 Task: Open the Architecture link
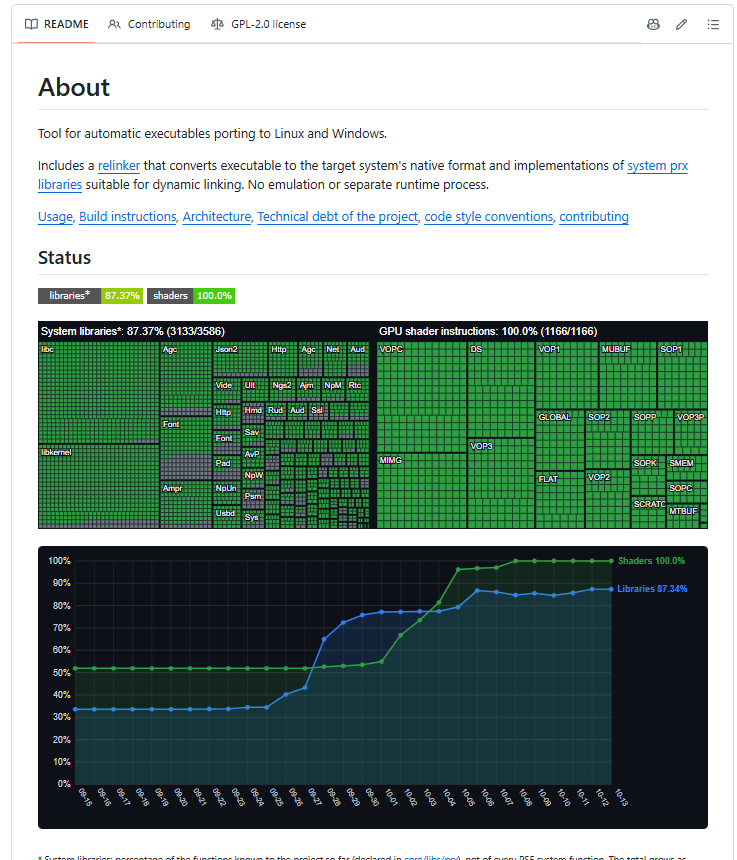pyautogui.click(x=217, y=217)
